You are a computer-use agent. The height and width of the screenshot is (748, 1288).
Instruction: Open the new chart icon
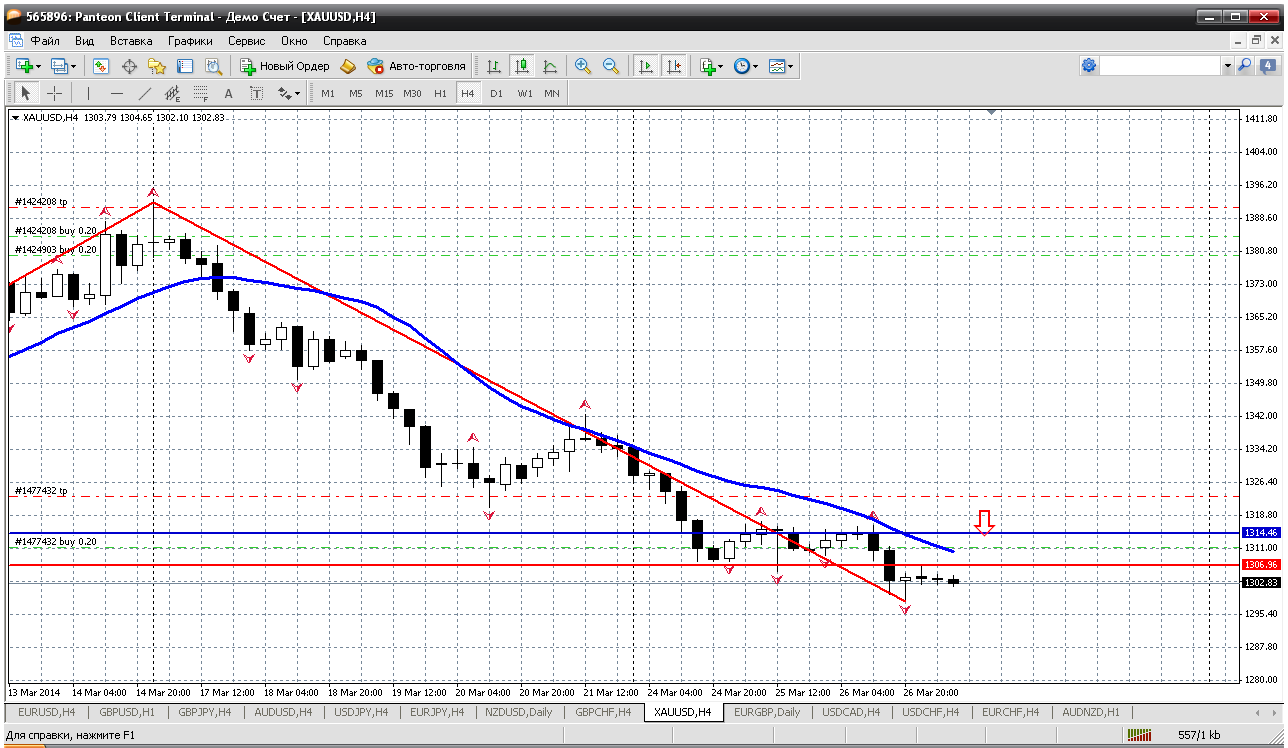click(25, 66)
